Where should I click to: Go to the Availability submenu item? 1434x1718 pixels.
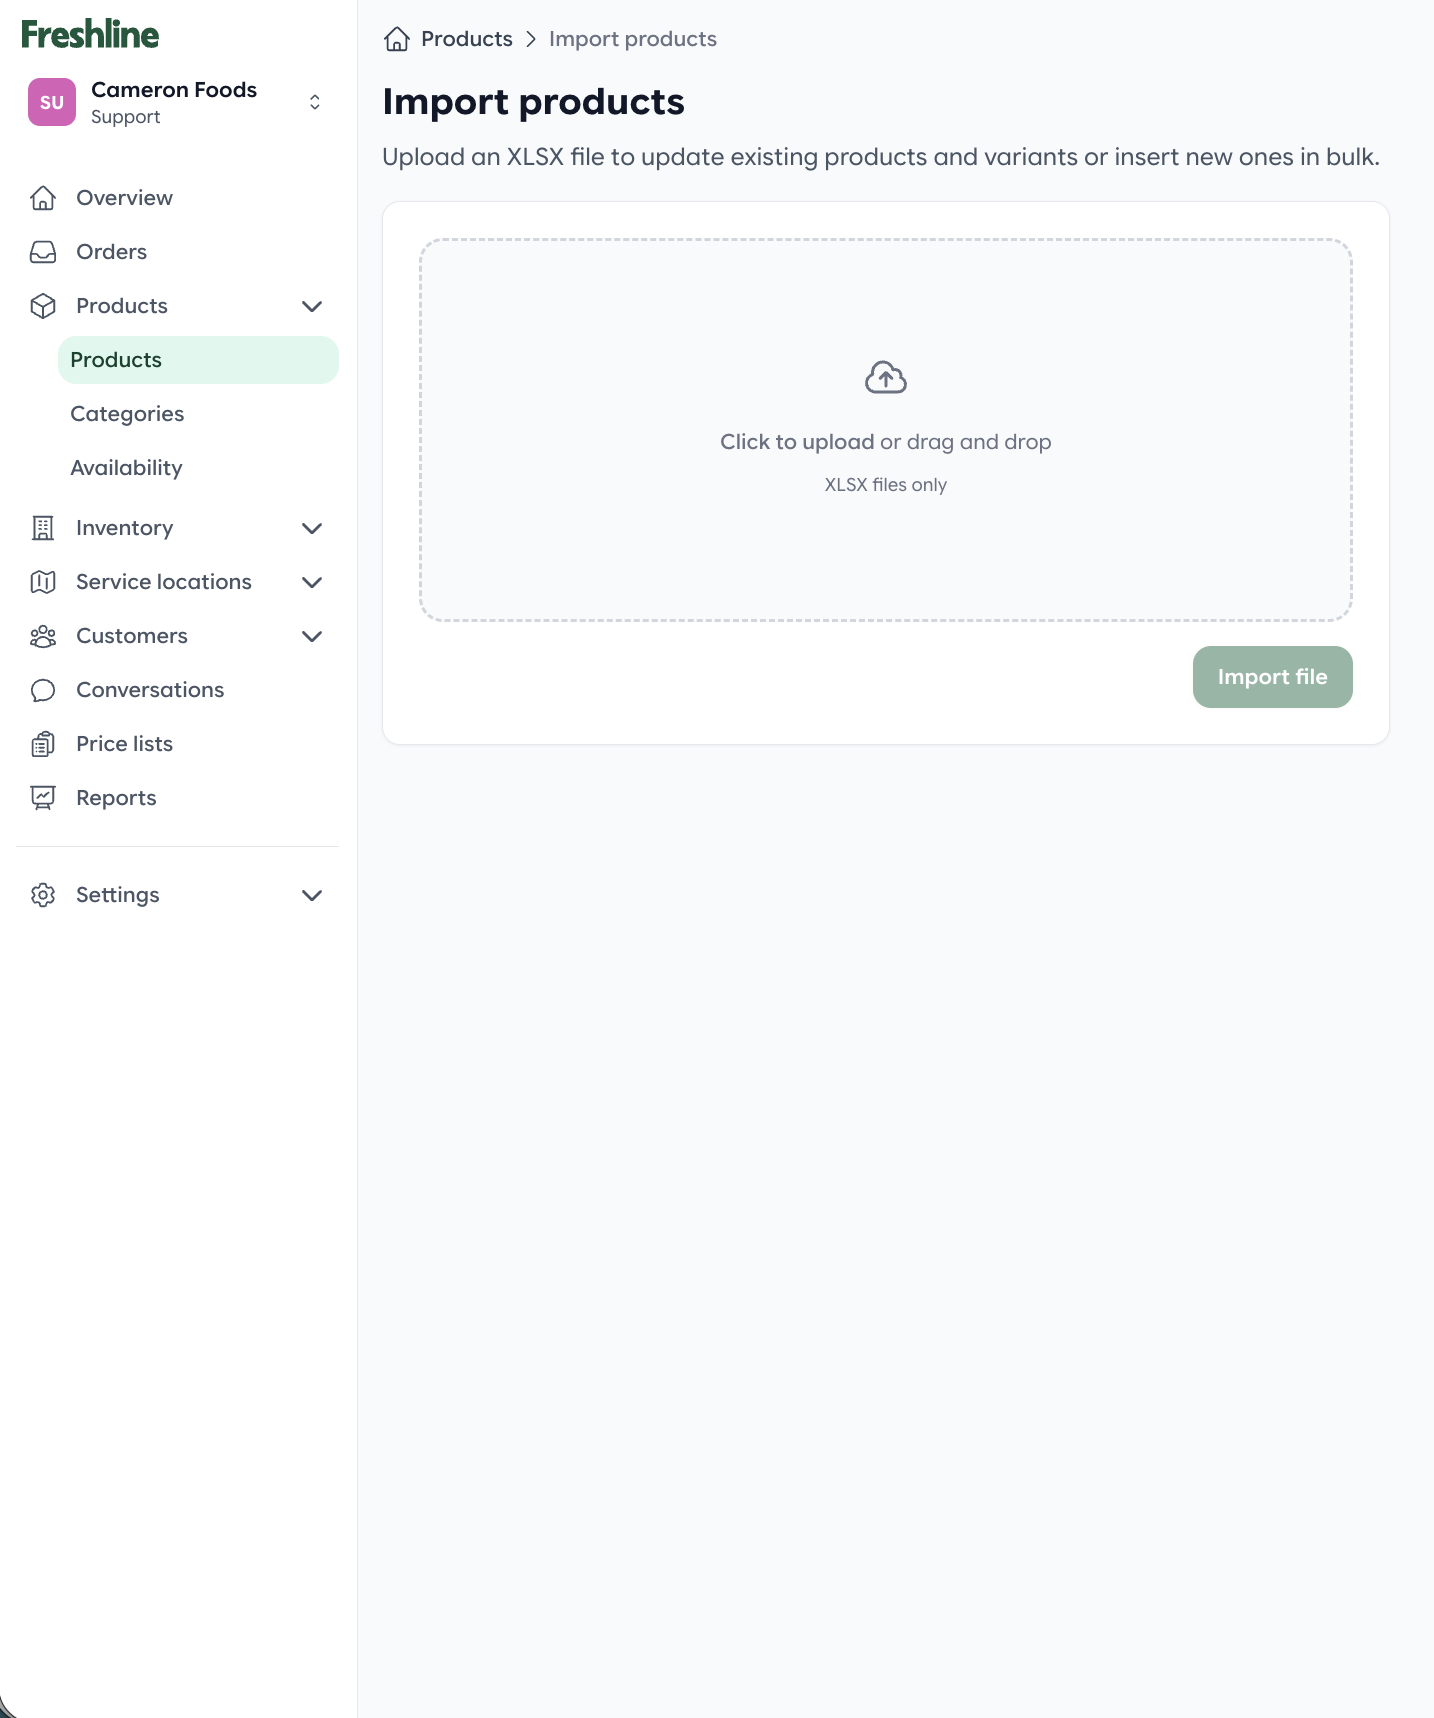(126, 468)
